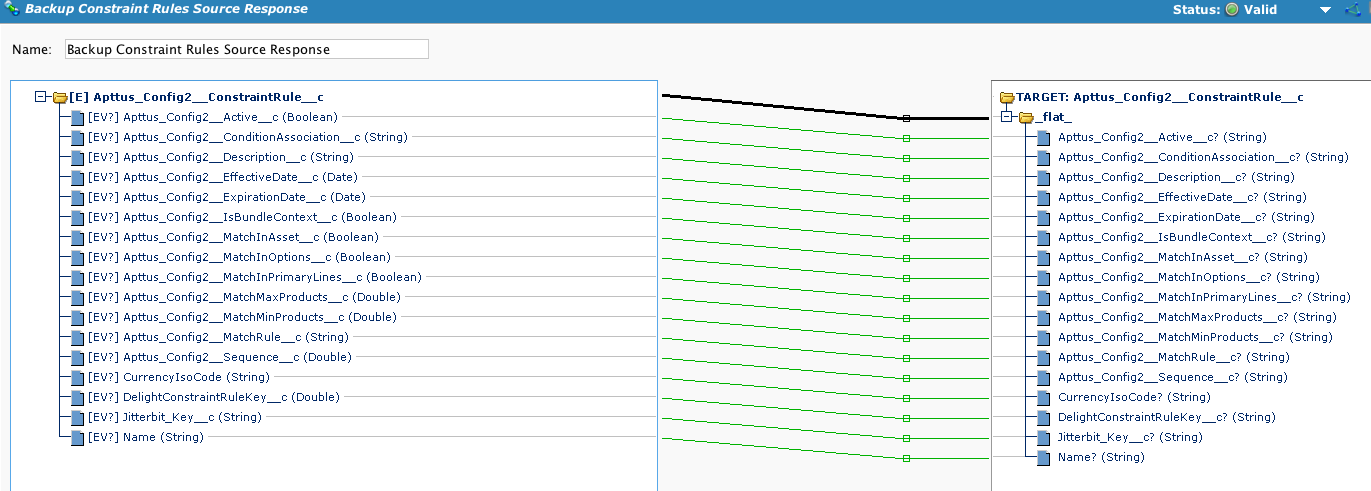The height and width of the screenshot is (491, 1371).
Task: Open the header dropdown arrow next to Valid
Action: (1325, 9)
